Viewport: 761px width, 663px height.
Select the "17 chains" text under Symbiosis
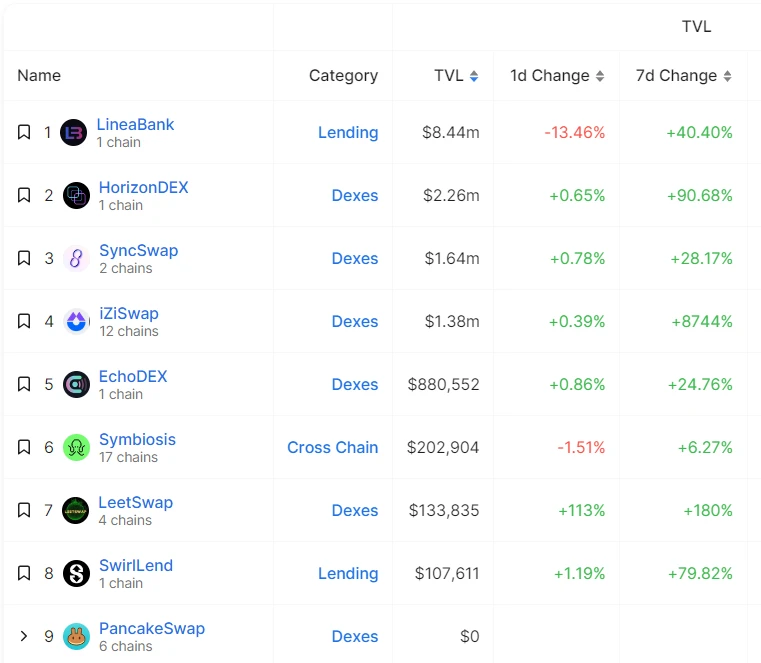click(129, 457)
